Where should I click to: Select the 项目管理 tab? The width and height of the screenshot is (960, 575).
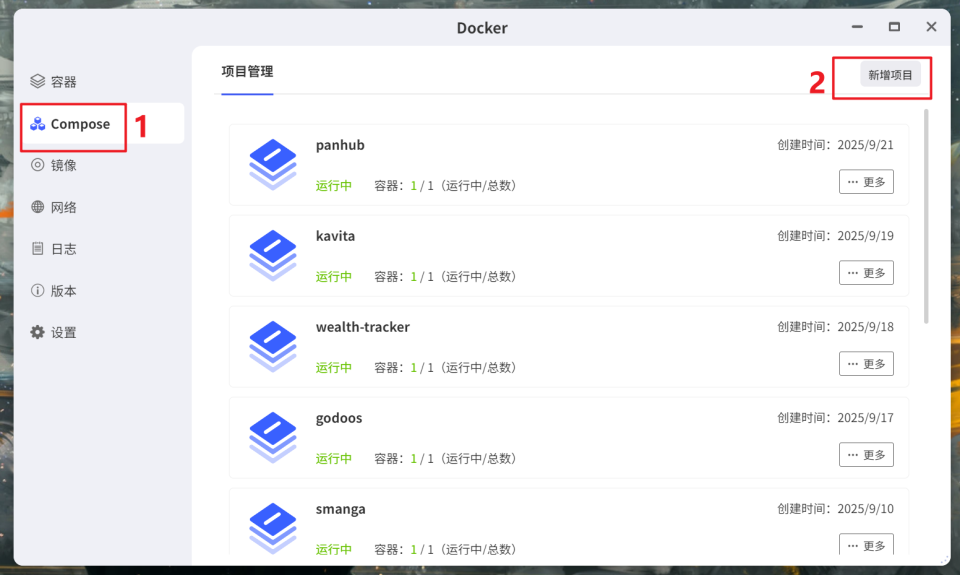point(247,72)
